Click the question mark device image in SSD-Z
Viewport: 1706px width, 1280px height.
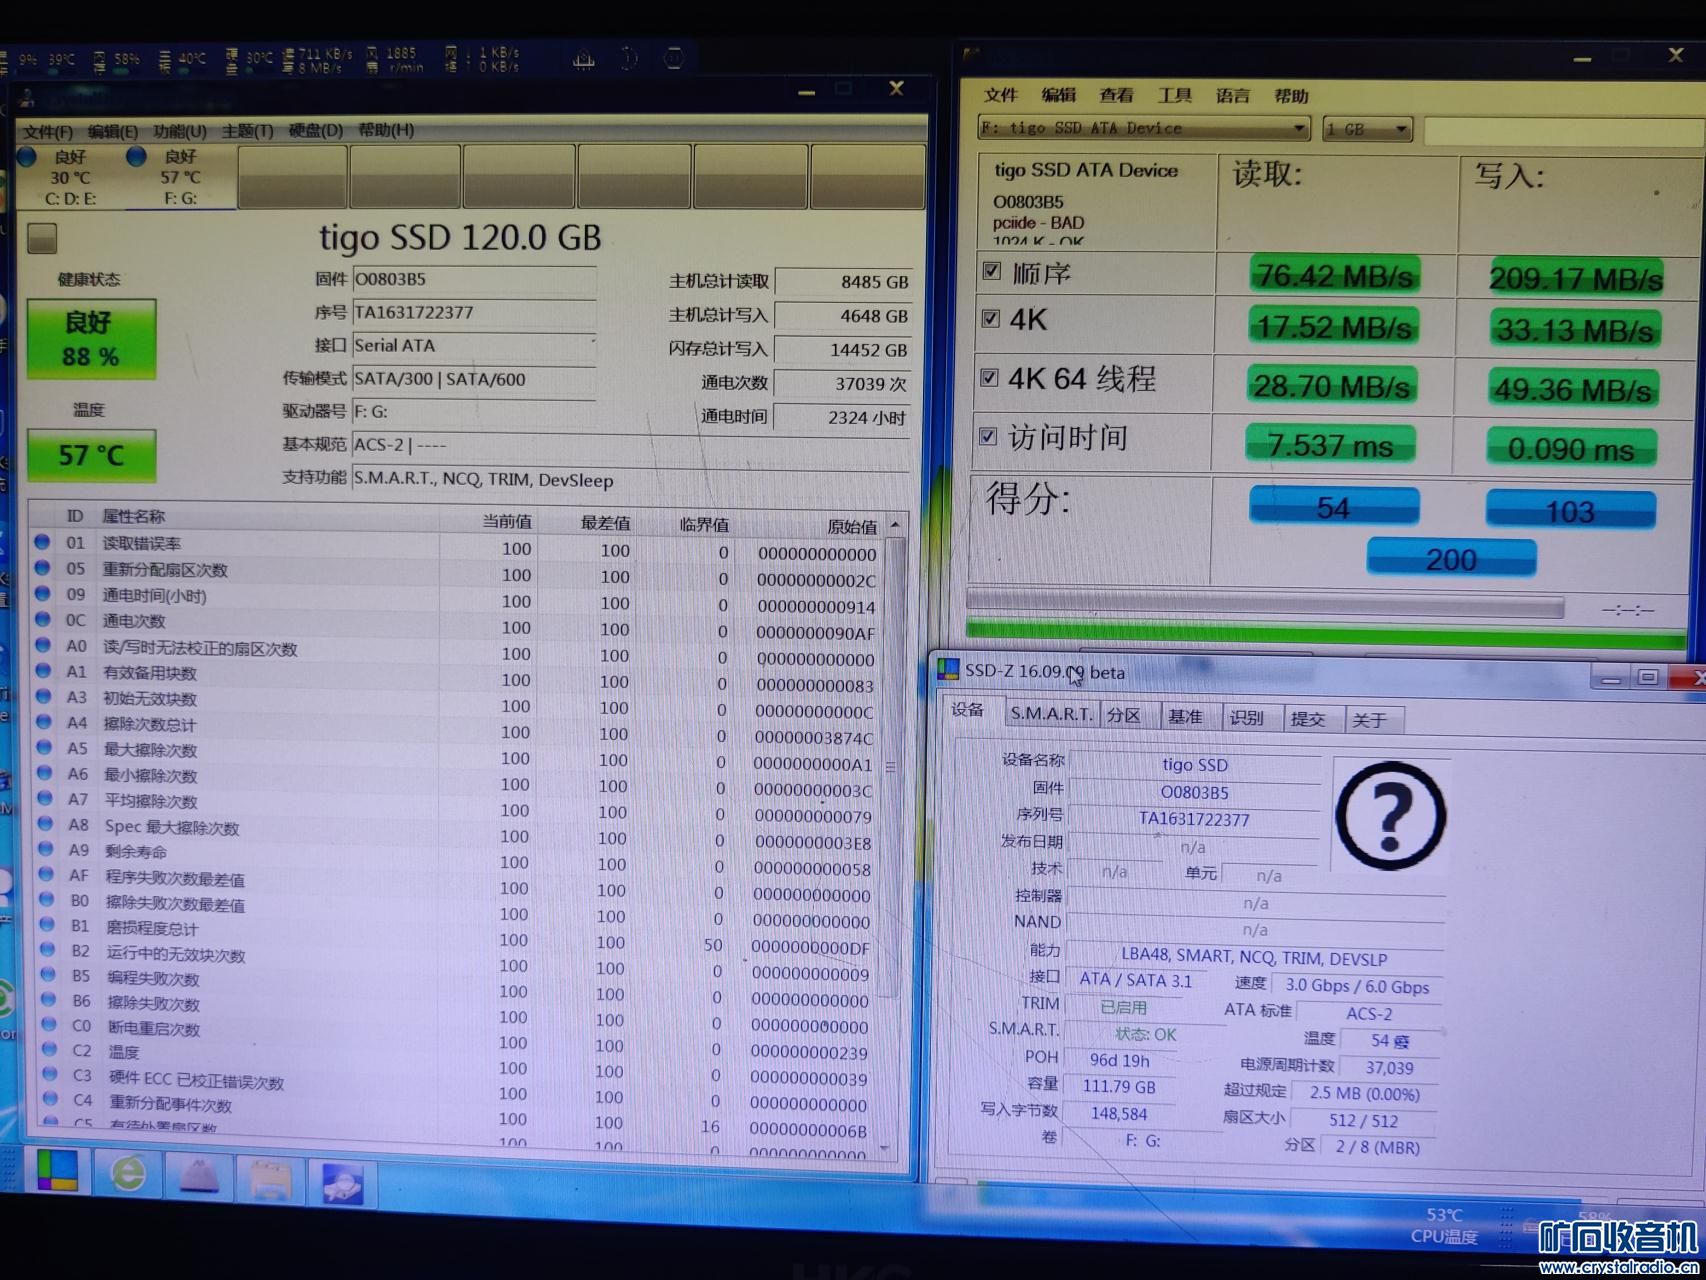coord(1391,815)
